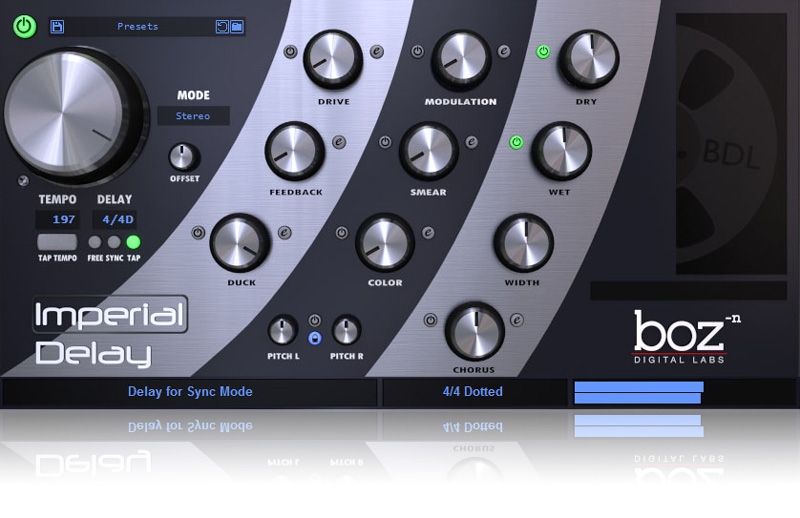Click the save preset floppy disk icon
Viewport: 800px width, 518px height.
click(x=57, y=27)
